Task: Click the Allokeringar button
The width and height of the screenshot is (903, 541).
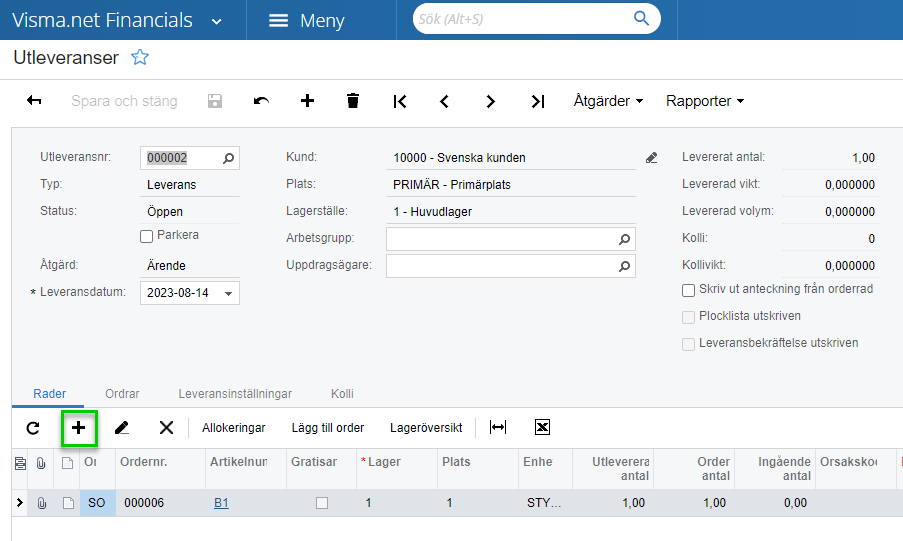Action: 234,427
